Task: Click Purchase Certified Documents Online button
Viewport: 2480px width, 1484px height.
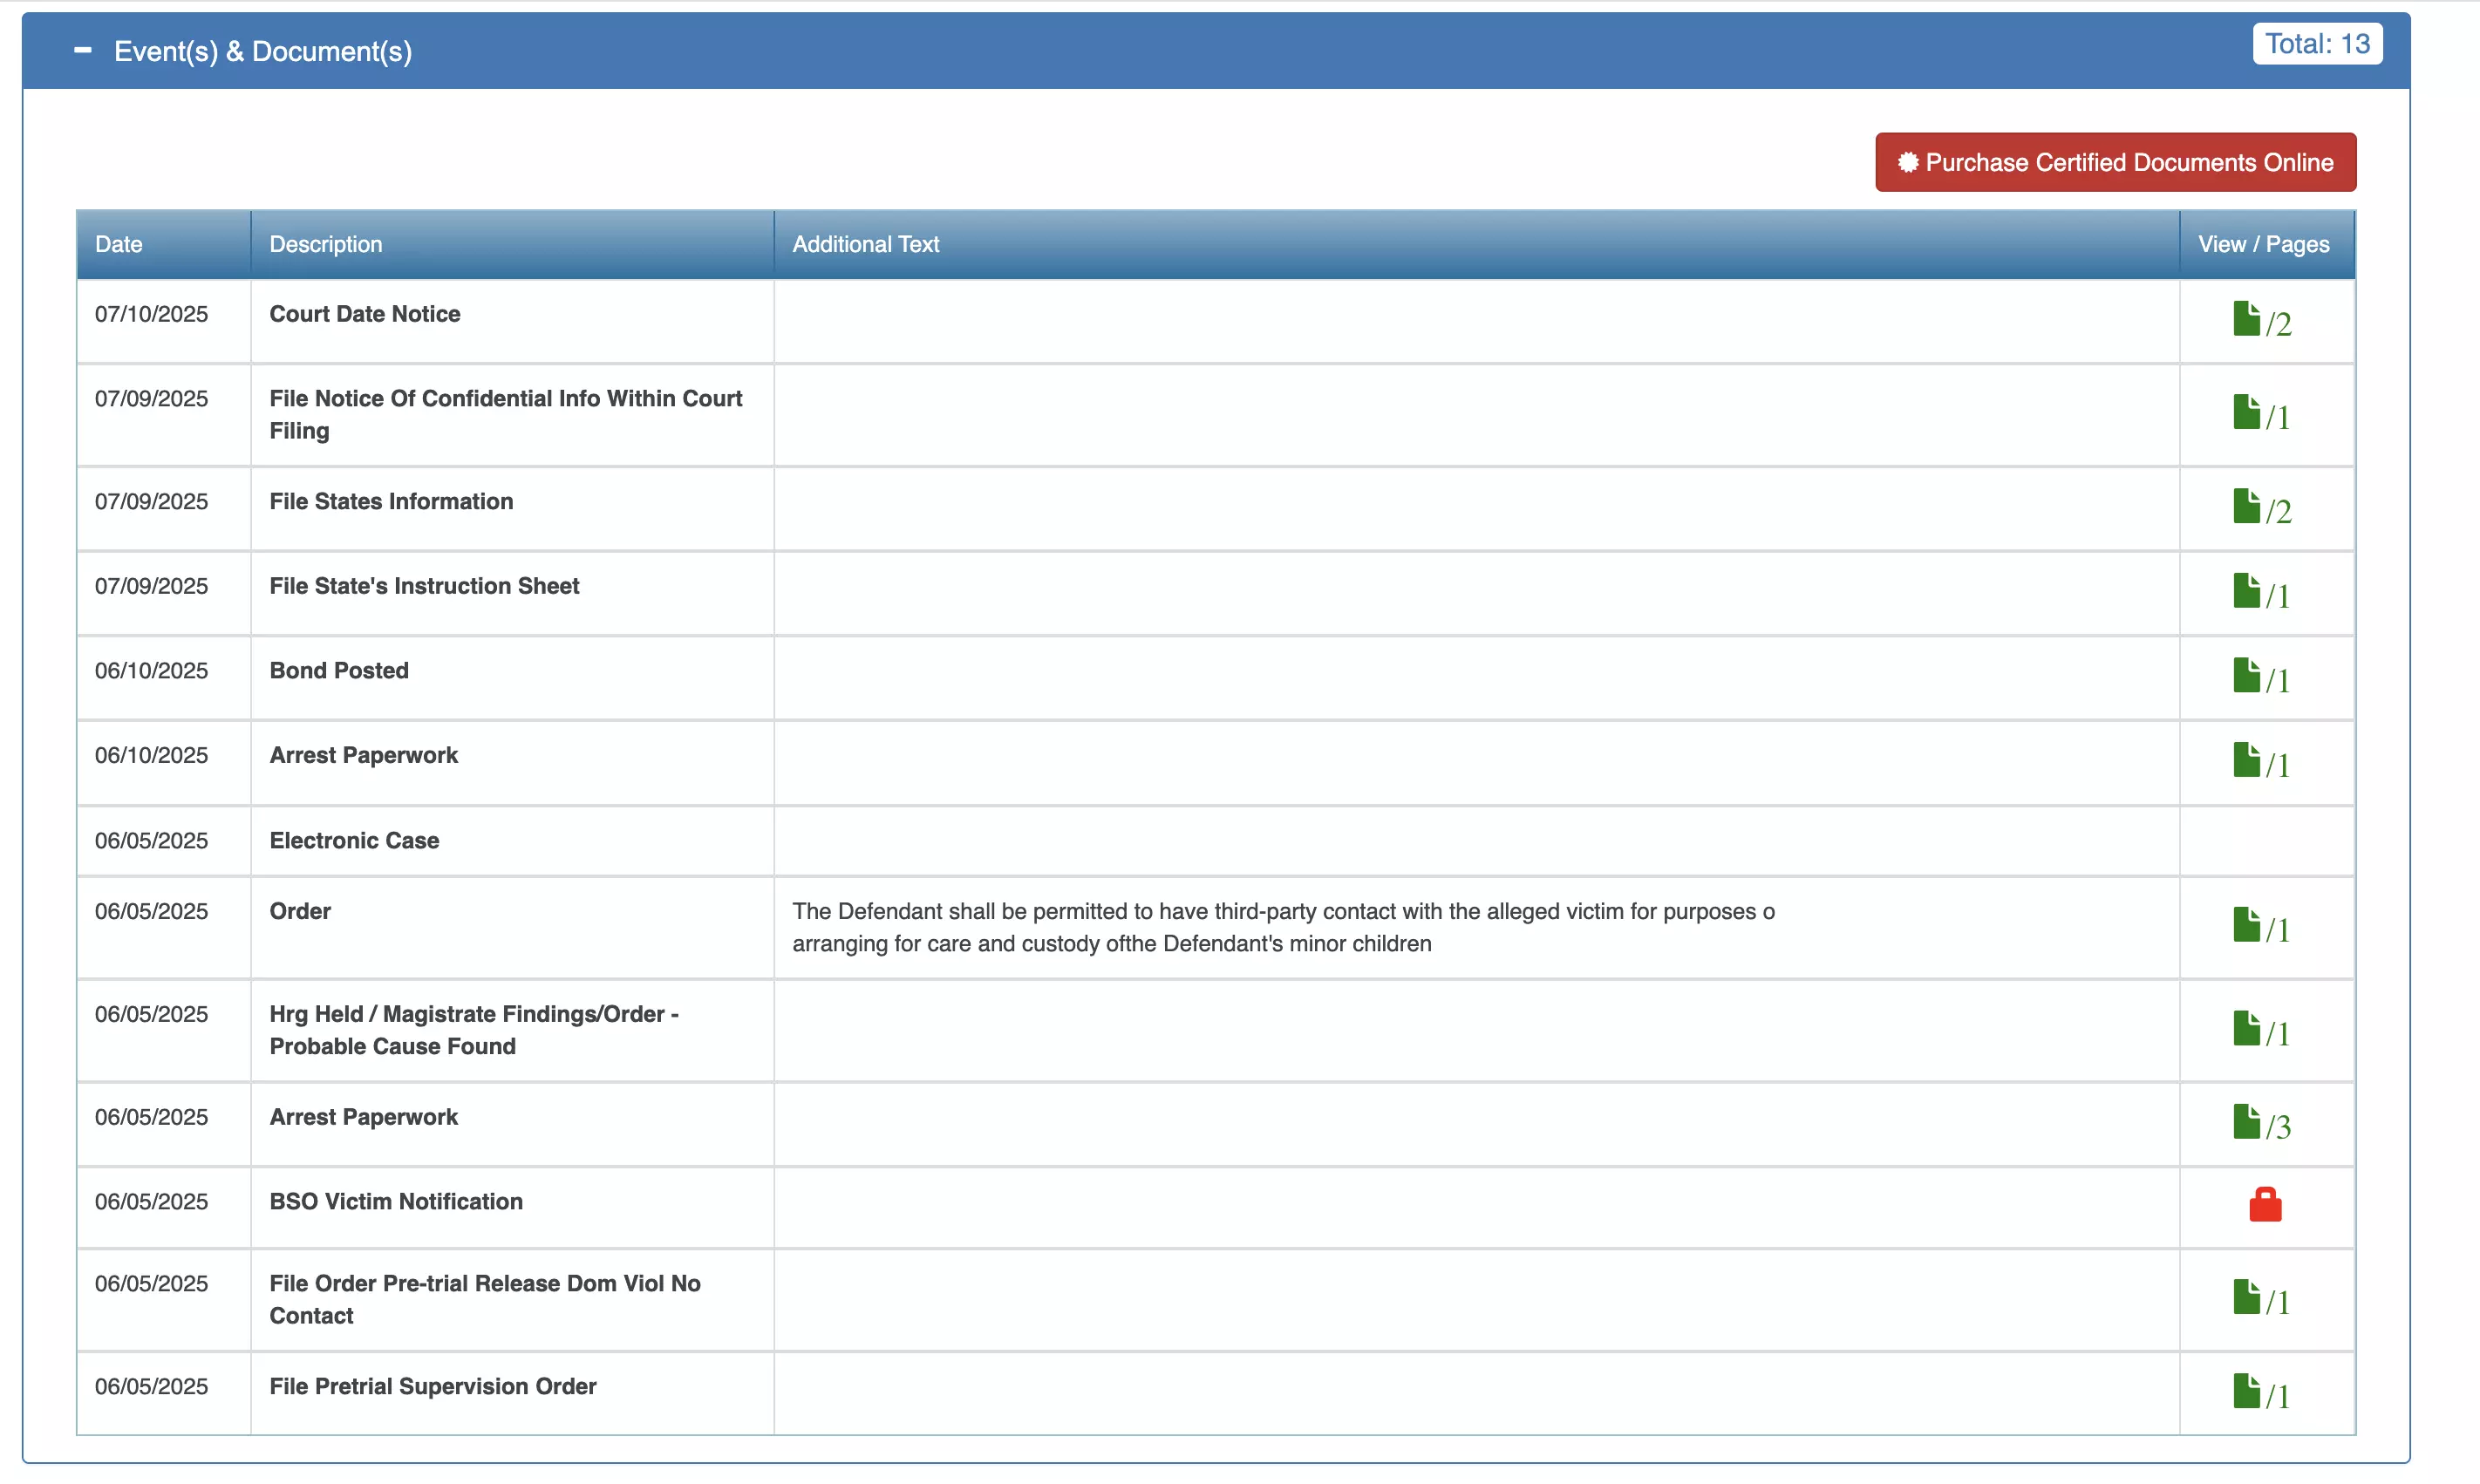Action: click(x=2115, y=162)
